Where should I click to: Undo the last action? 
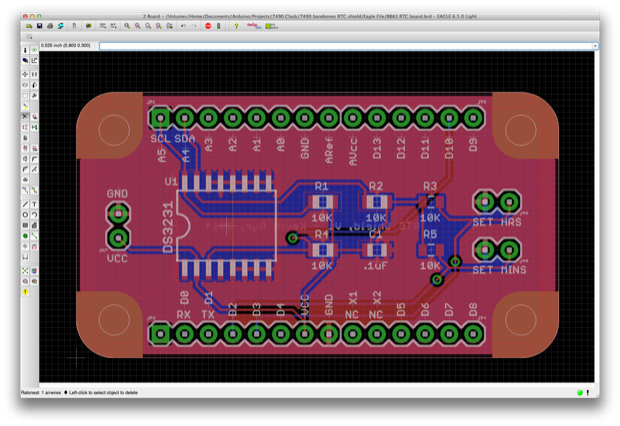[183, 26]
